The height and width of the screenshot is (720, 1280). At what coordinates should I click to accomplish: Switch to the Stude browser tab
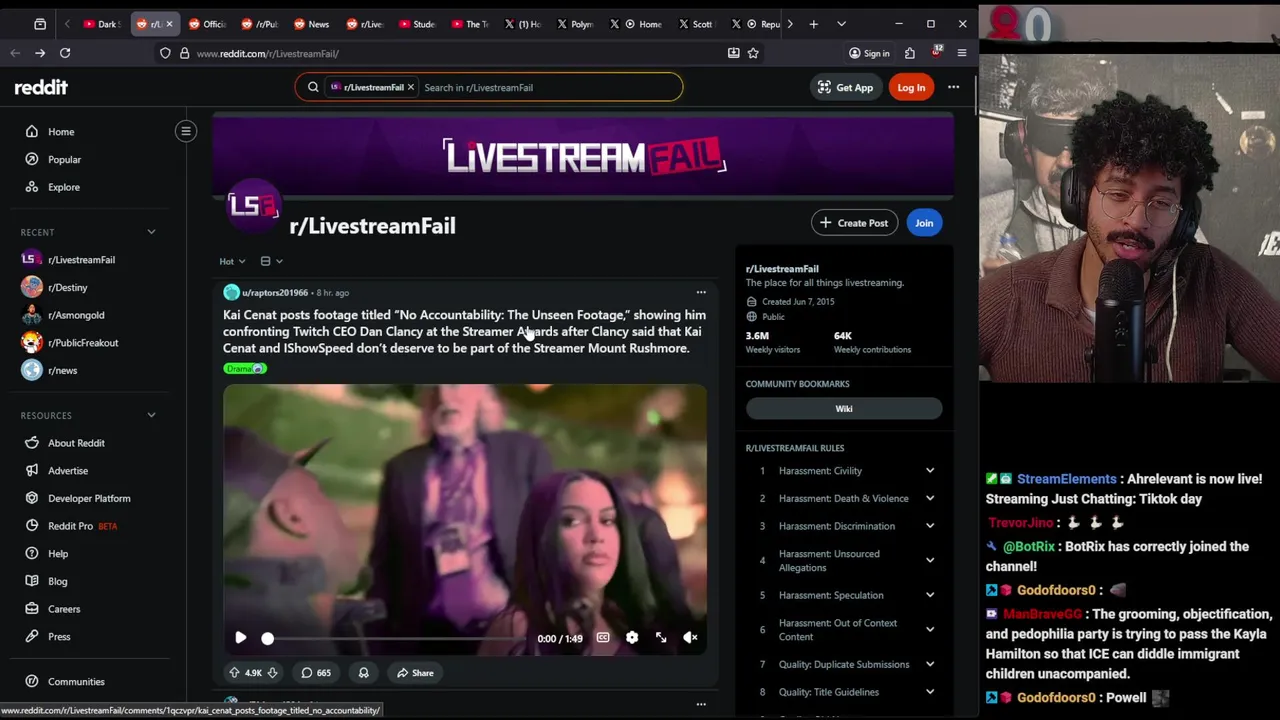tap(418, 24)
